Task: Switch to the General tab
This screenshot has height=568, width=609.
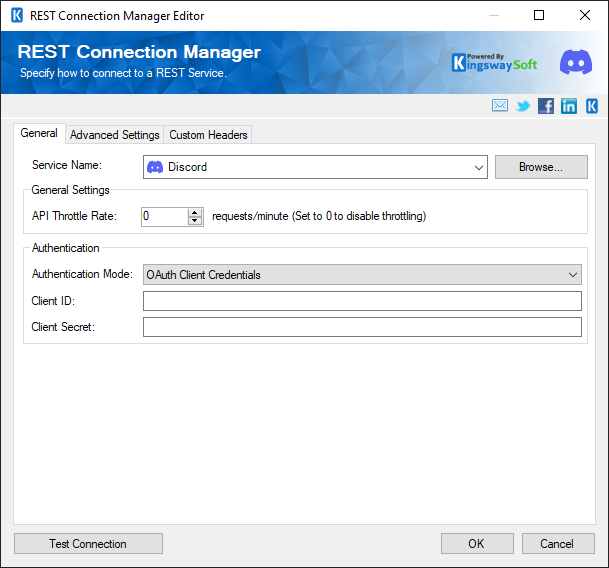Action: click(39, 133)
